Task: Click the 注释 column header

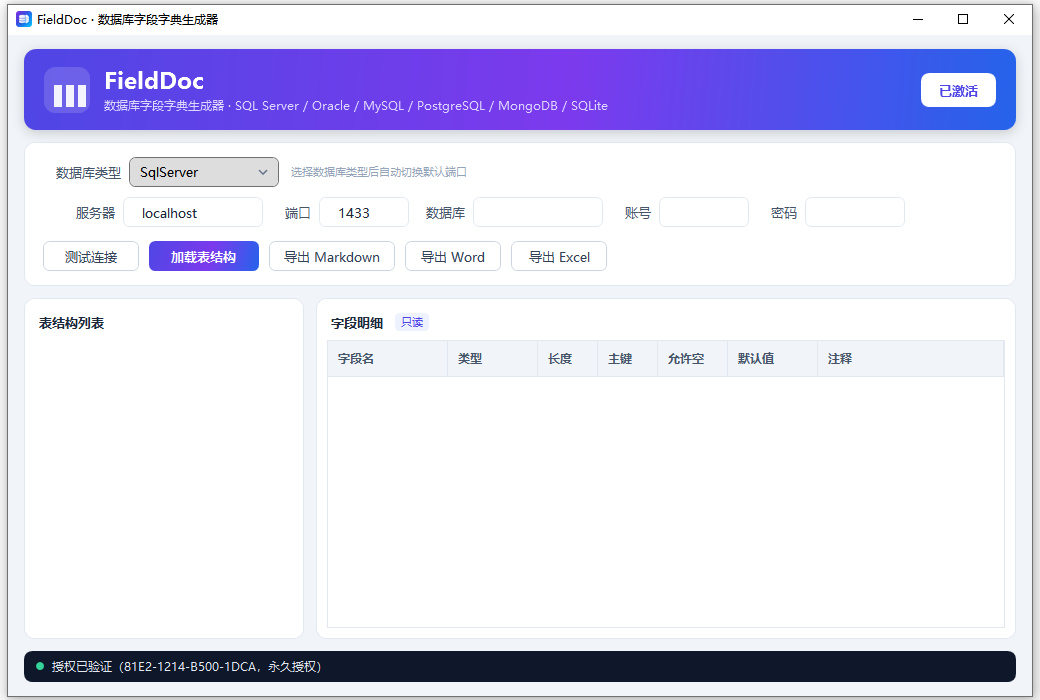Action: point(910,358)
